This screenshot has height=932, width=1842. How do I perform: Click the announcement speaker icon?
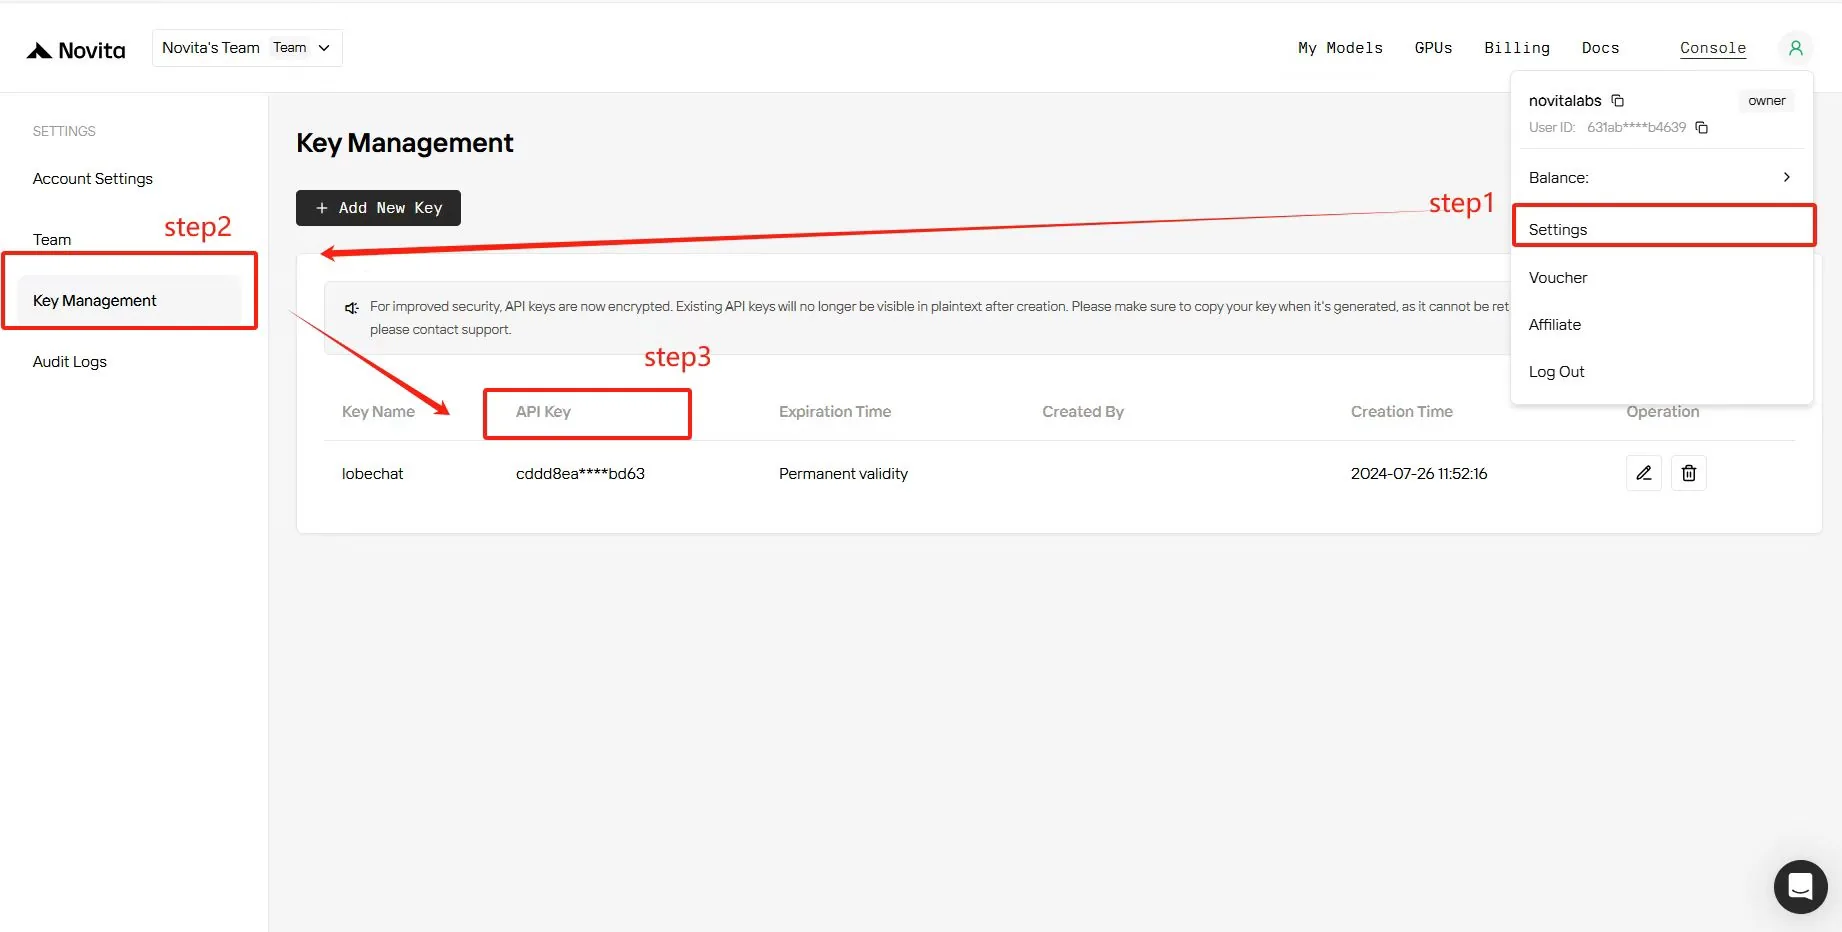click(351, 308)
